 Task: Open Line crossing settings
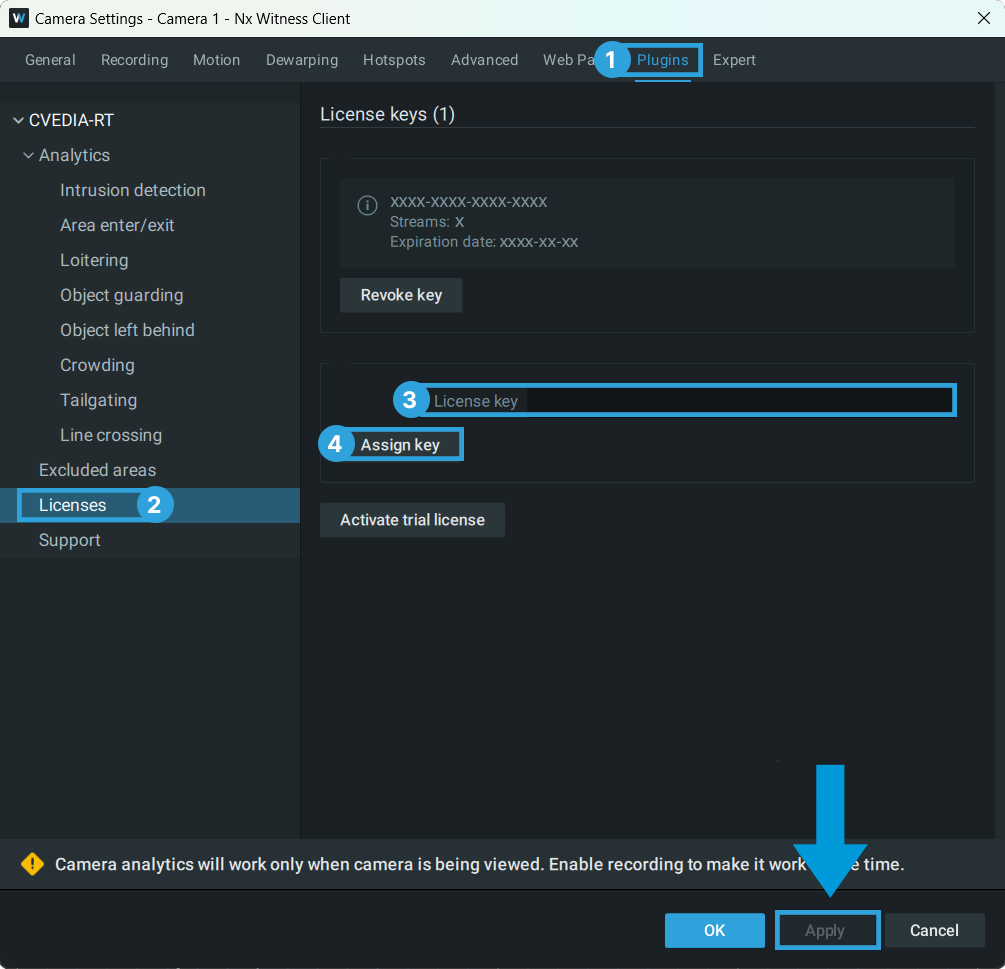click(111, 435)
